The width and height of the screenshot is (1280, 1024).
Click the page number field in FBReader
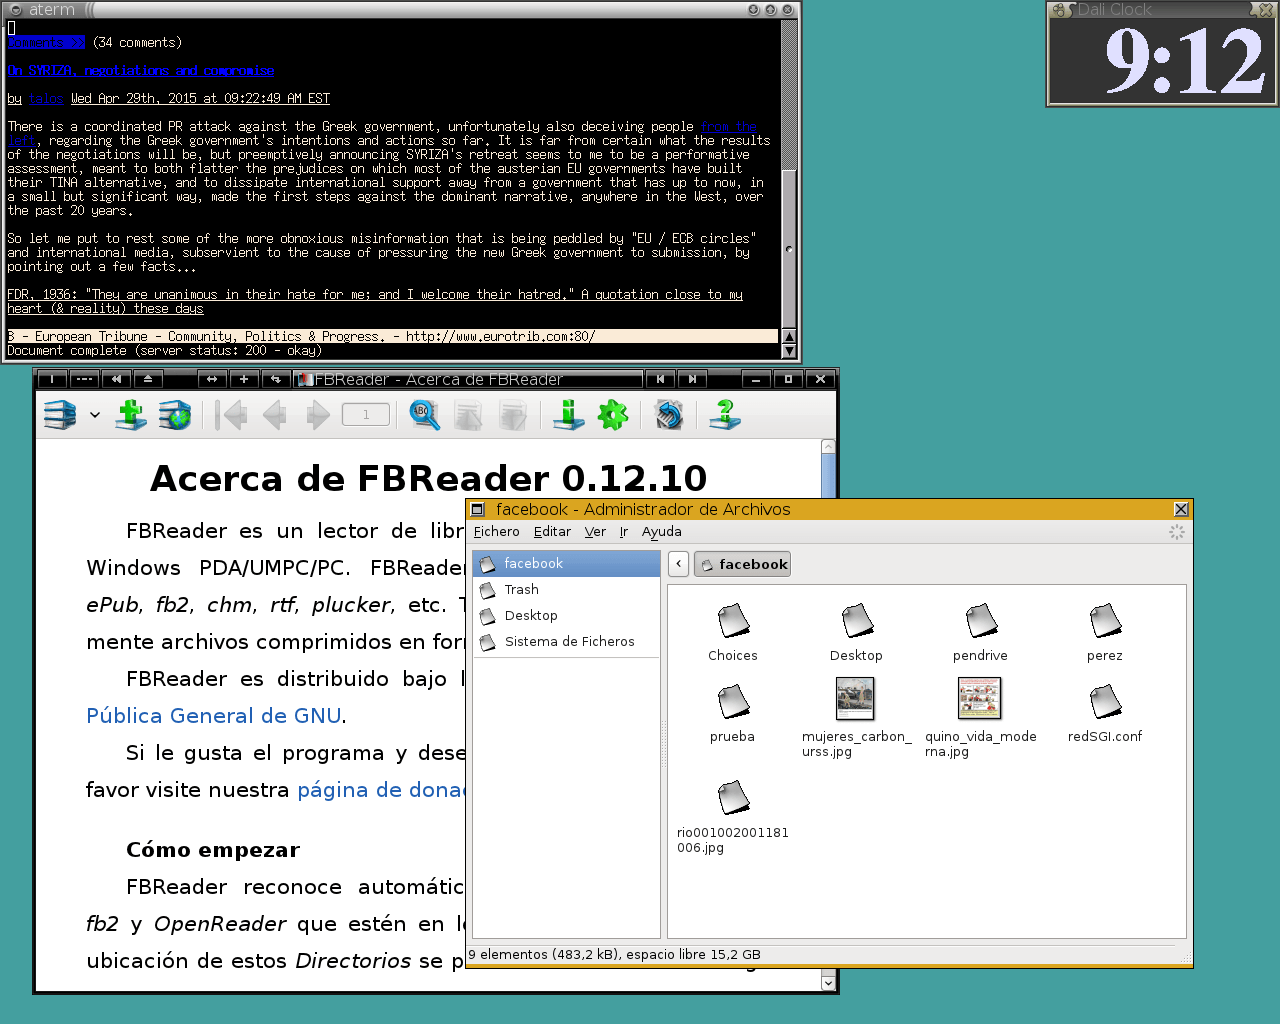(x=366, y=415)
